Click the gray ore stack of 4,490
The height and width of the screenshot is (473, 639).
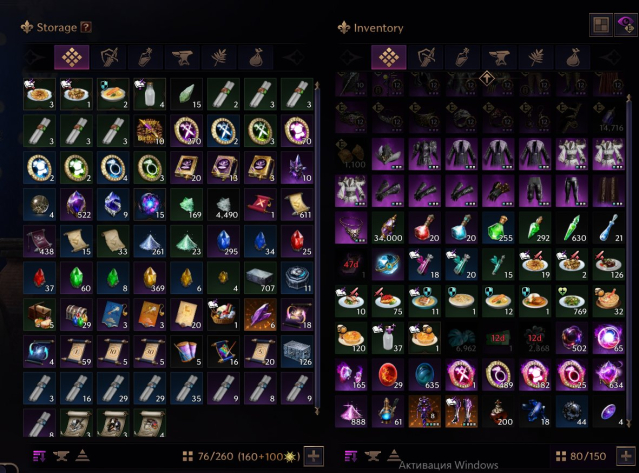[223, 205]
